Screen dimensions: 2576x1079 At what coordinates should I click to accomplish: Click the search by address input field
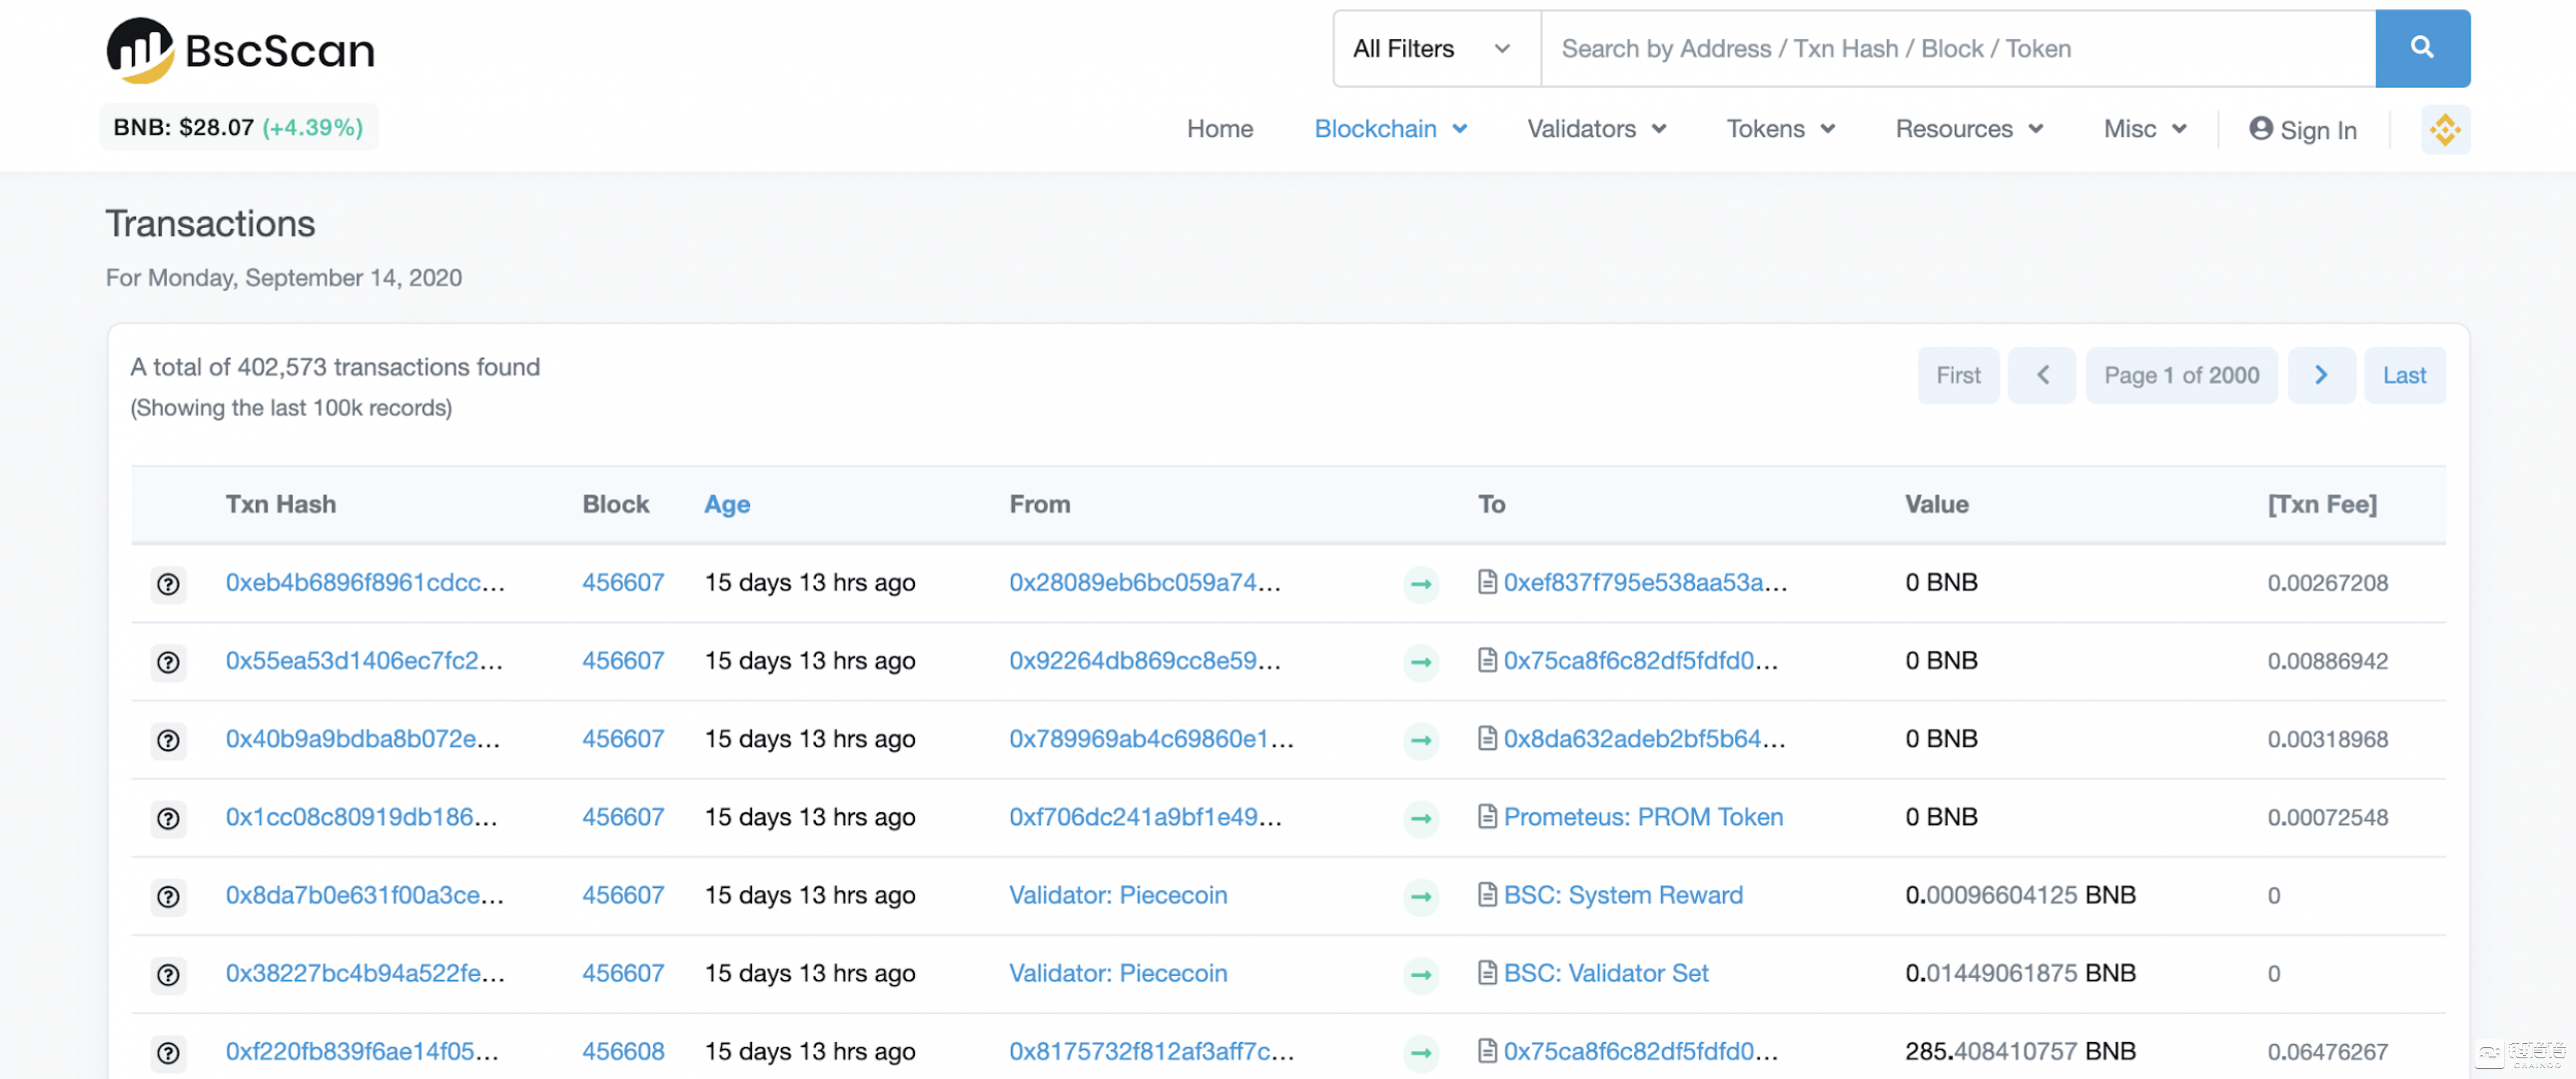click(1956, 49)
